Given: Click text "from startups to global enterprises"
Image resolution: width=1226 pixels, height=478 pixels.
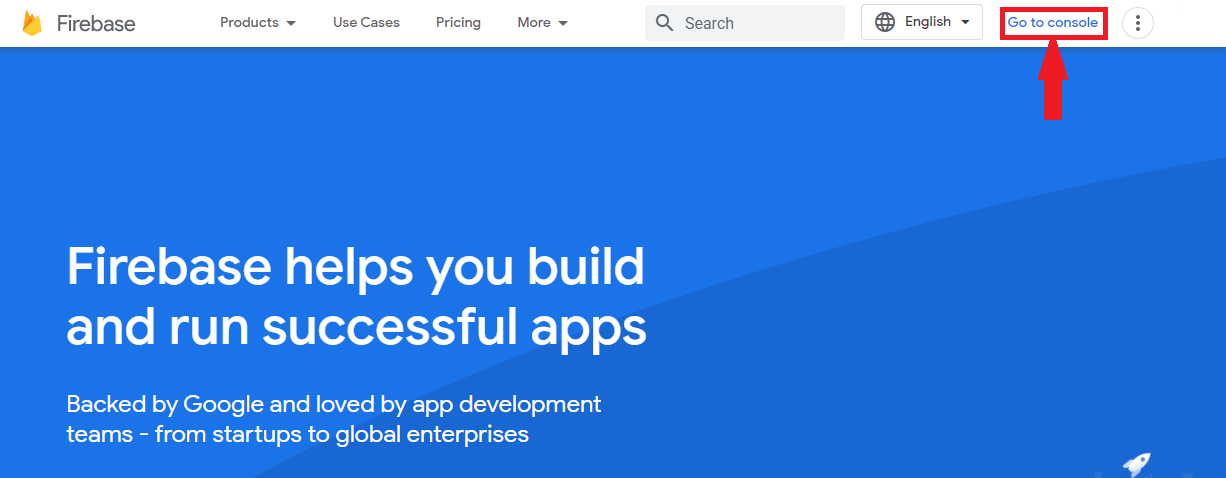Looking at the screenshot, I should click(x=342, y=435).
